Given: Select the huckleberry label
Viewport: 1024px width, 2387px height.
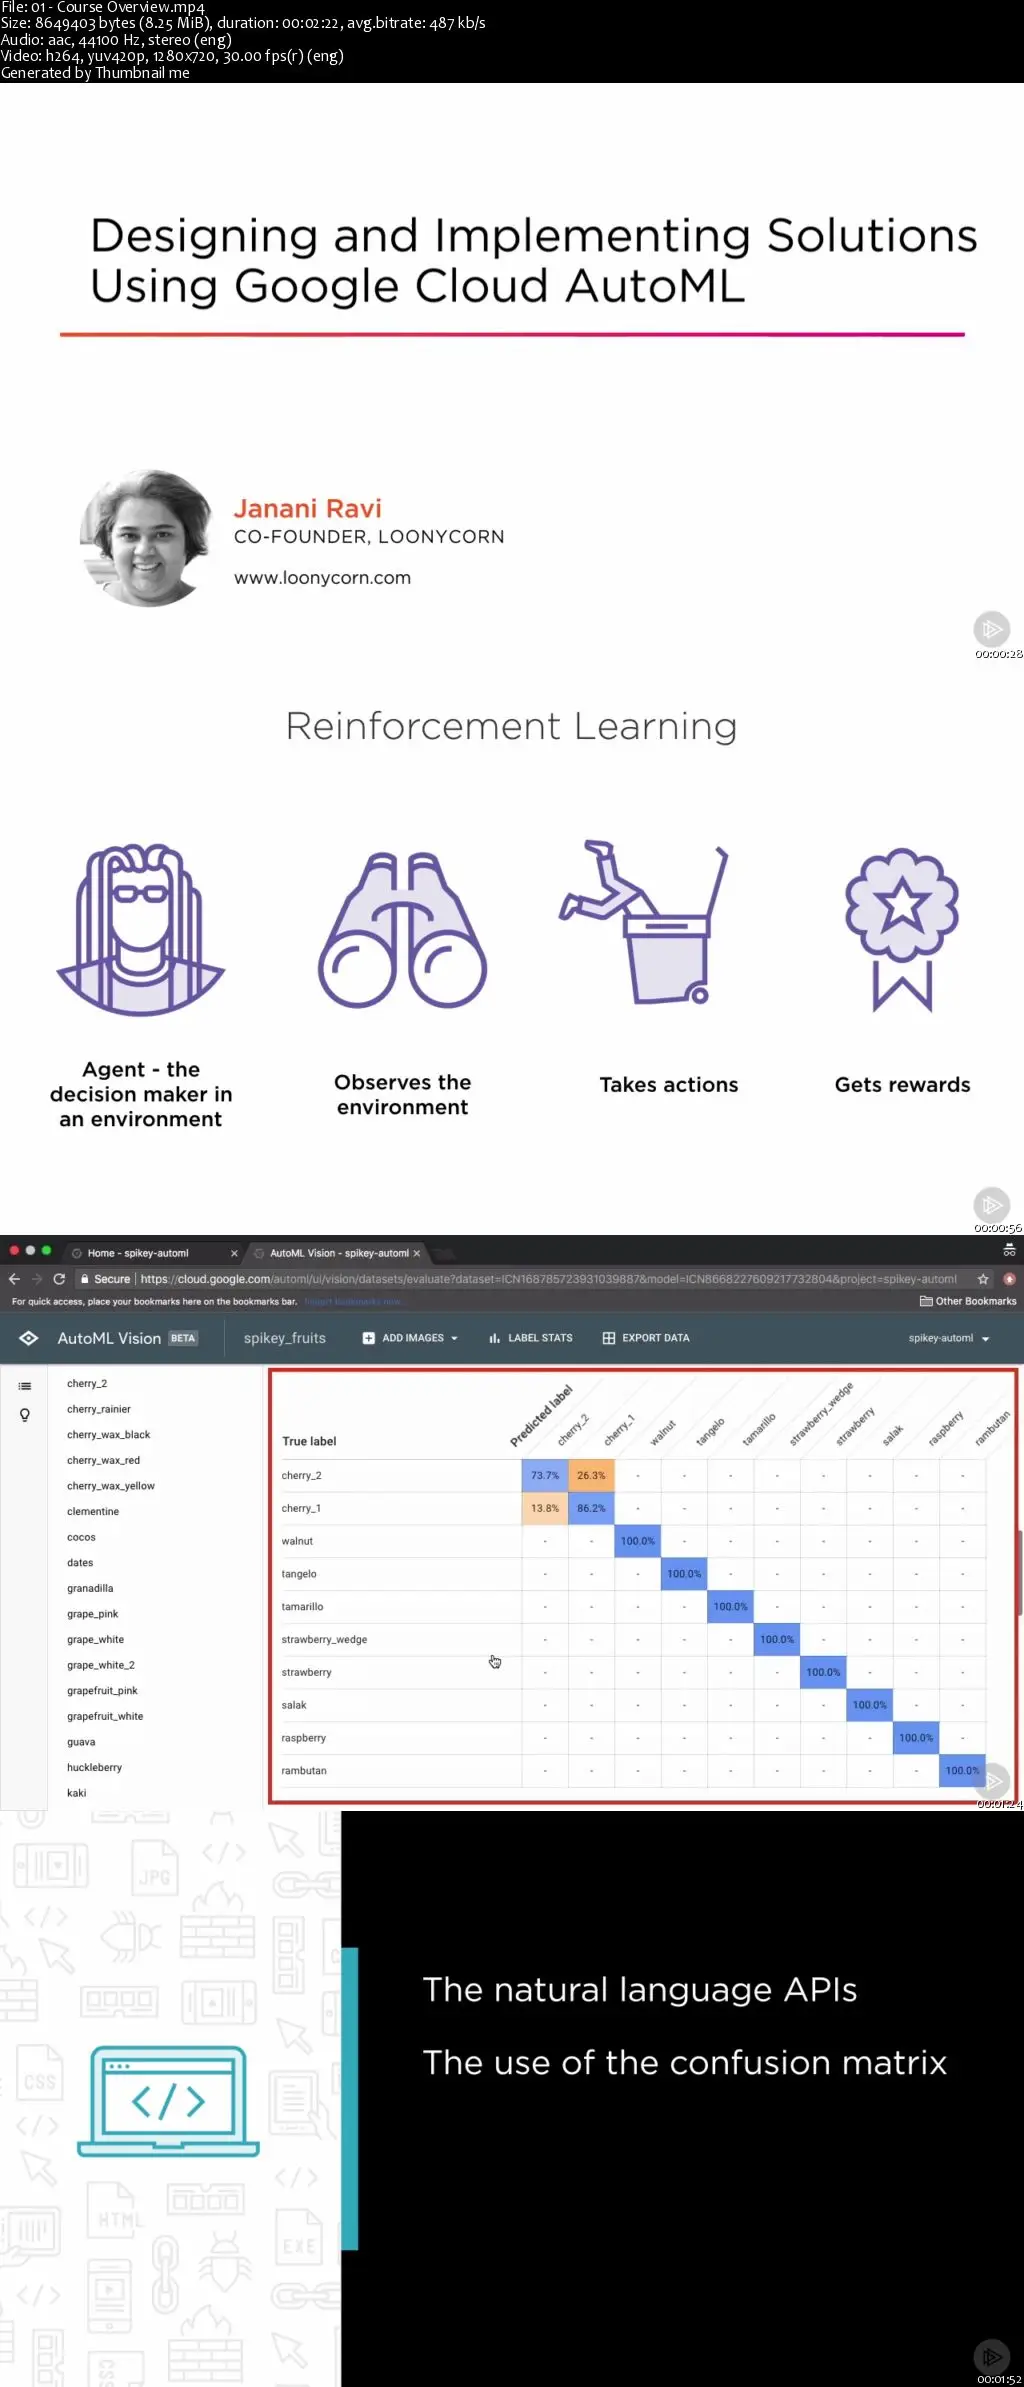Looking at the screenshot, I should click(94, 1768).
